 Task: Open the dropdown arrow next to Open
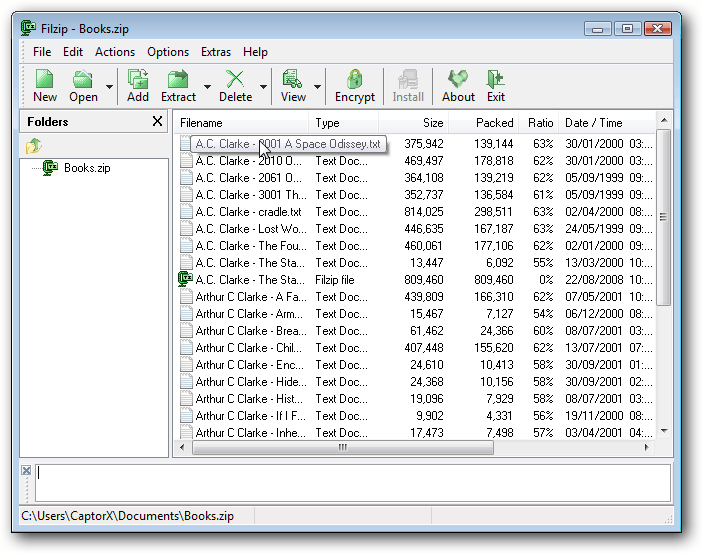point(109,86)
